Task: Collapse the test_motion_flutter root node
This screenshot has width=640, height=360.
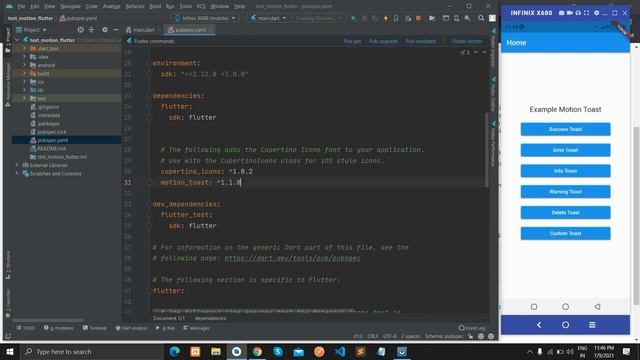Action: click(17, 40)
